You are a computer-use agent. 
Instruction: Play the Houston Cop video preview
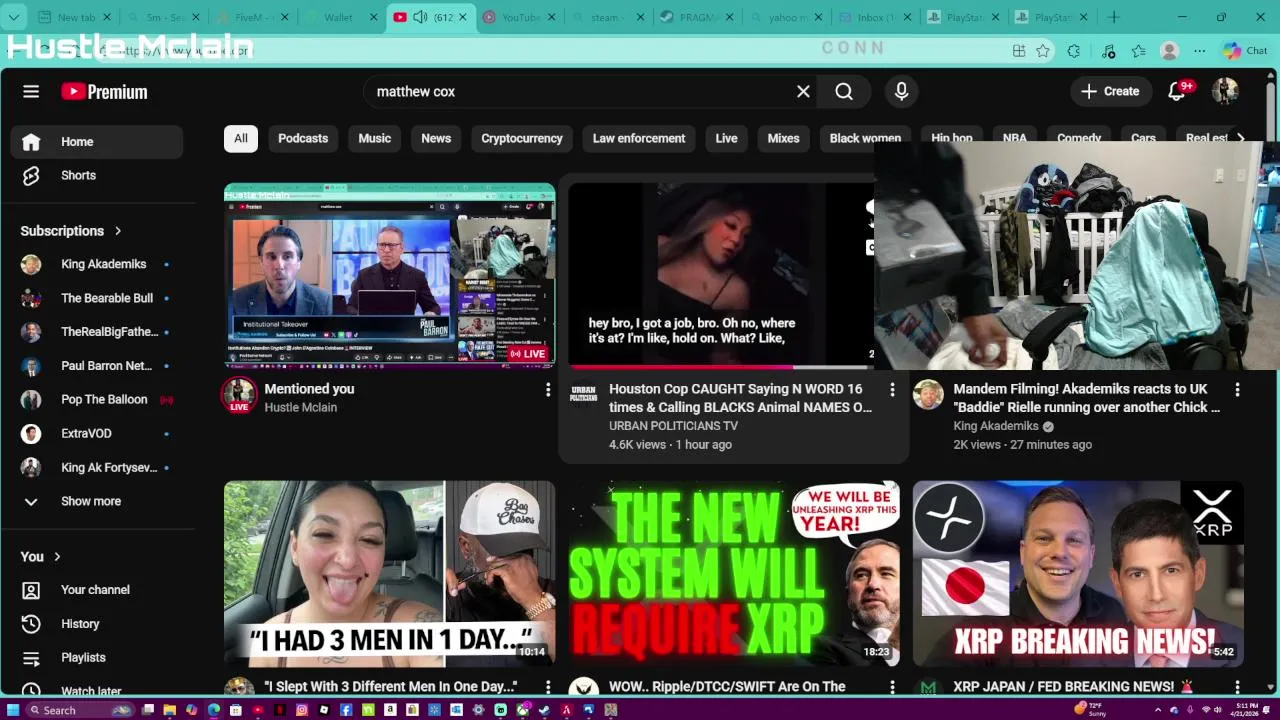[x=721, y=275]
